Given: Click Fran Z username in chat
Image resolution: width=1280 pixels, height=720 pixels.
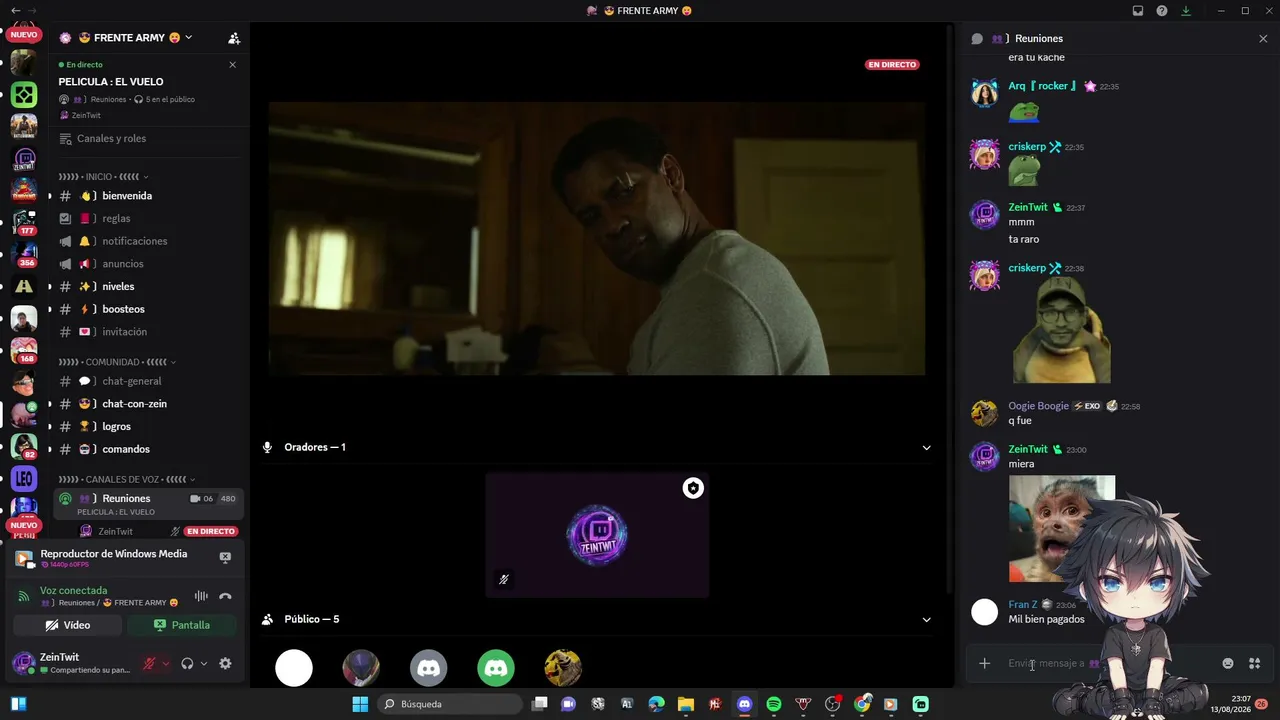Looking at the screenshot, I should pos(1022,605).
